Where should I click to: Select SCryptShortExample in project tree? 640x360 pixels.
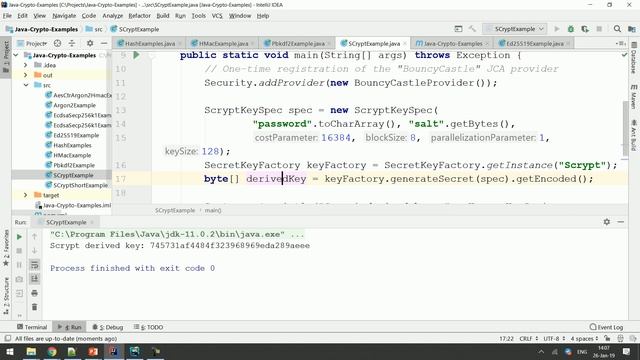80,185
